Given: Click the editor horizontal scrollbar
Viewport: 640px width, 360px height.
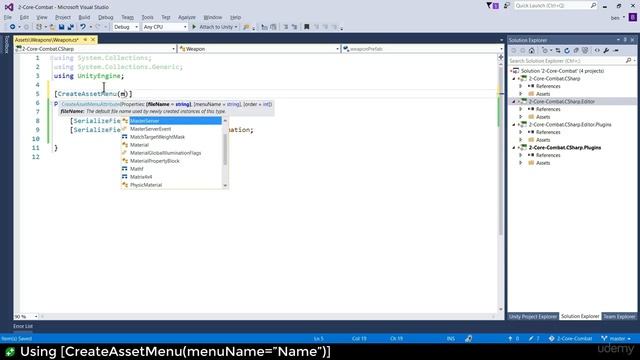Looking at the screenshot, I should [267, 316].
